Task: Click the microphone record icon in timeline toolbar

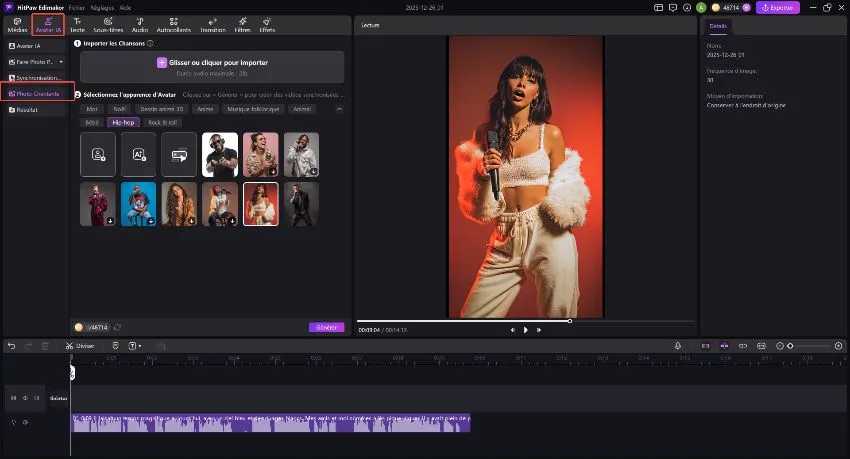Action: (678, 346)
